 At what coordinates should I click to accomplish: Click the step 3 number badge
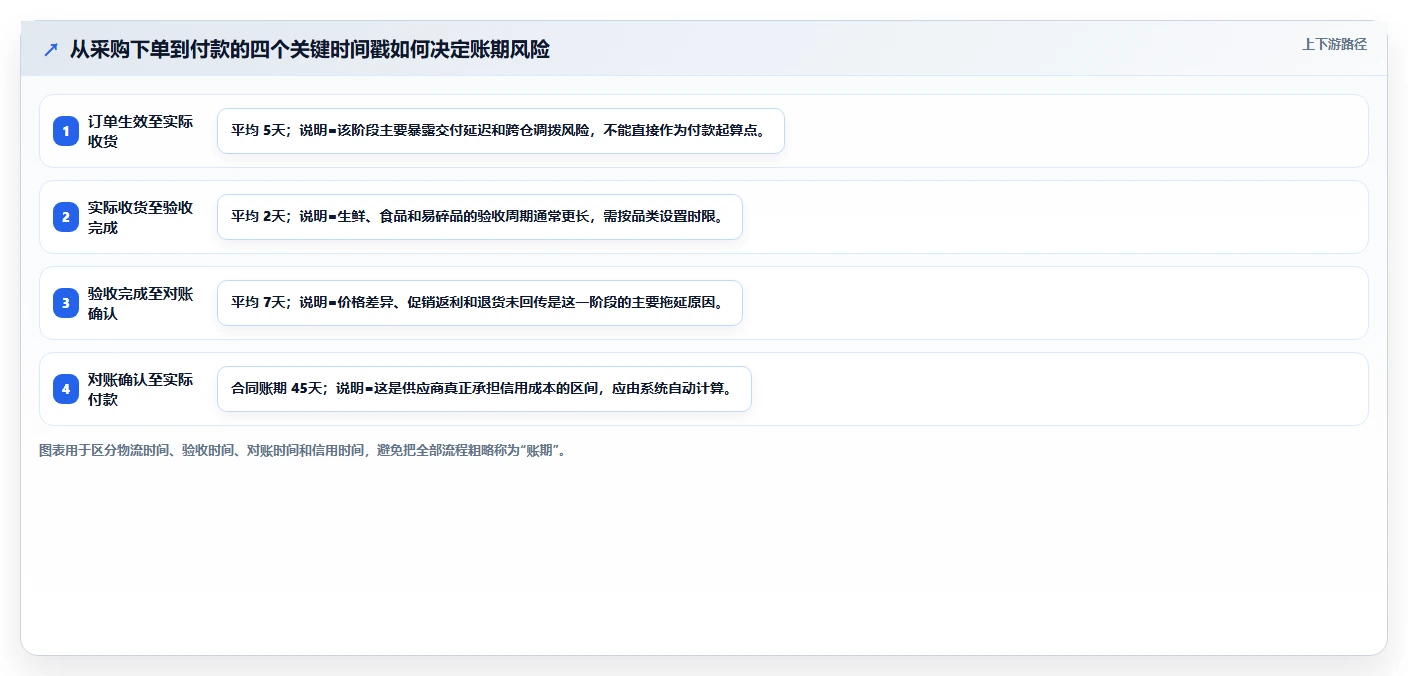click(66, 303)
